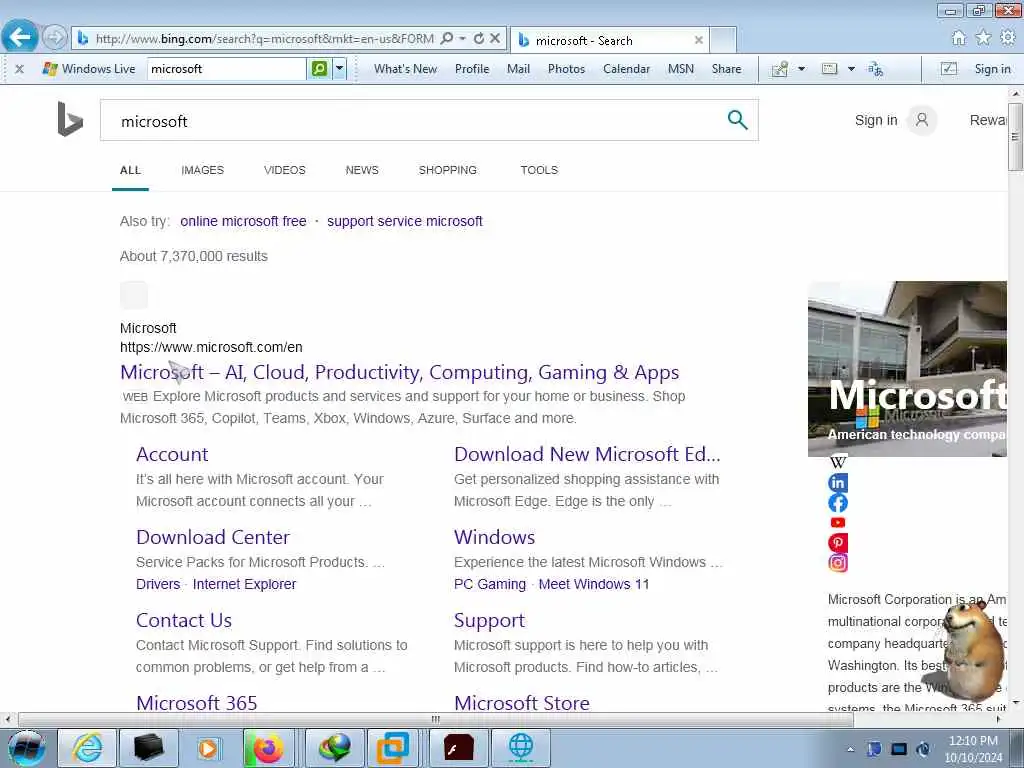1024x768 pixels.
Task: Open MSN in Windows Live toolbar
Action: [680, 69]
